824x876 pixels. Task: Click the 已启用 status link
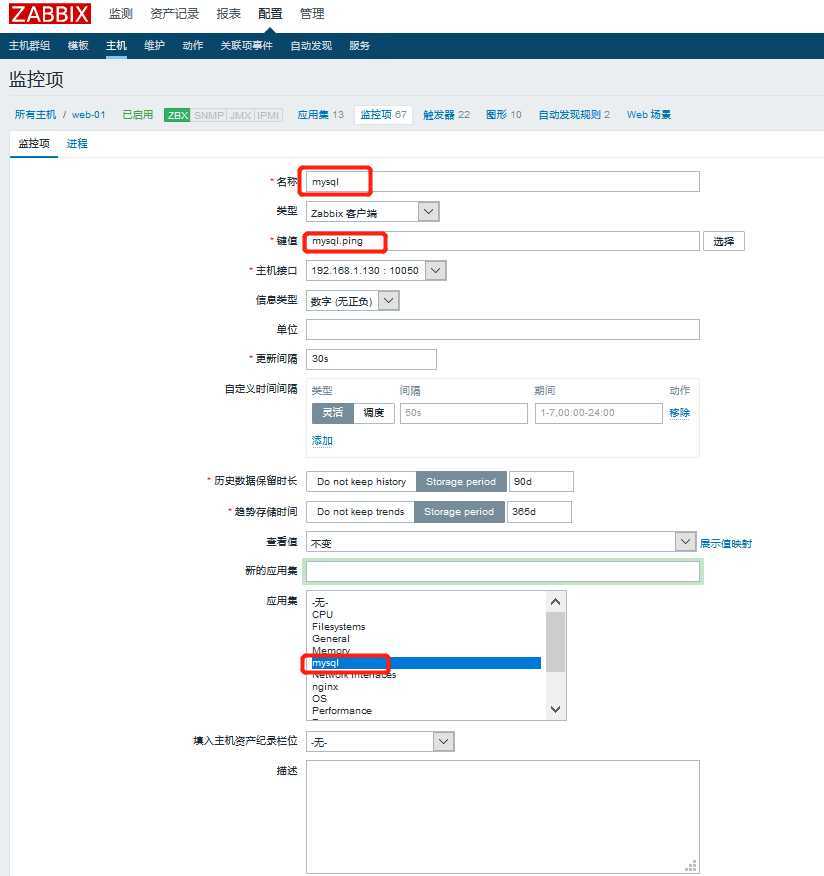137,115
